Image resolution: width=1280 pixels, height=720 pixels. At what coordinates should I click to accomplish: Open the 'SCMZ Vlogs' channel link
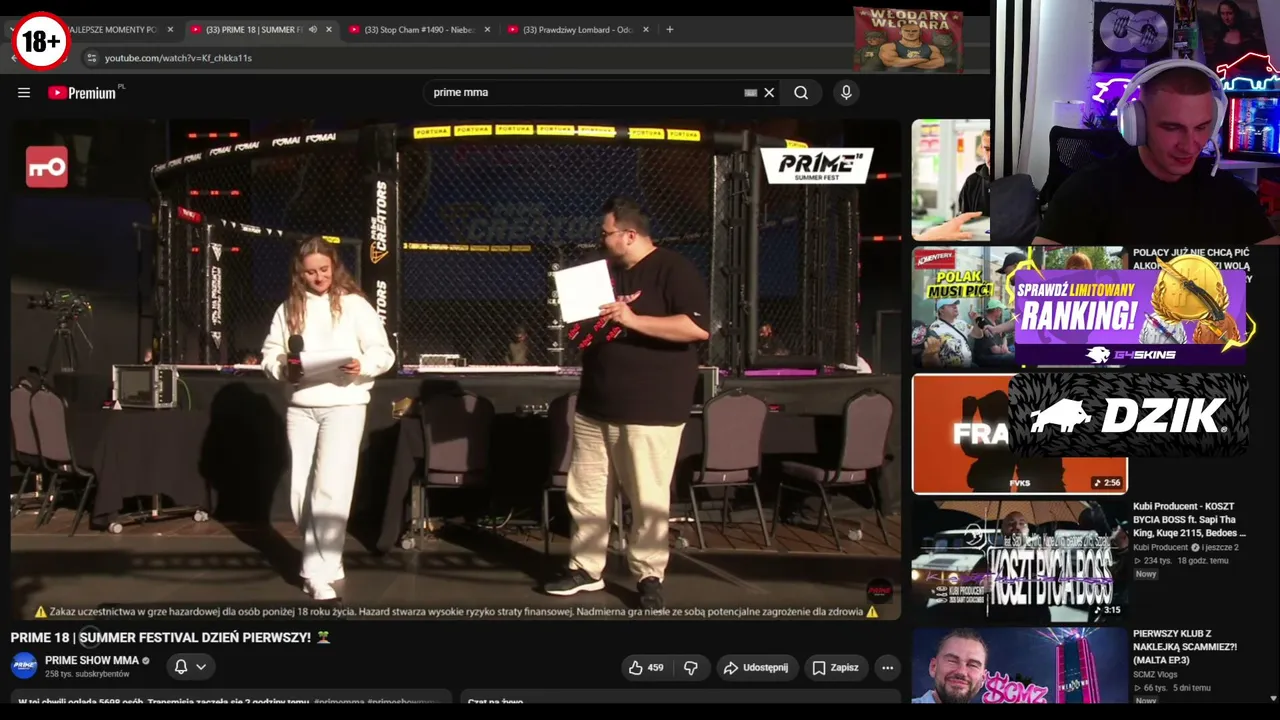[1157, 674]
